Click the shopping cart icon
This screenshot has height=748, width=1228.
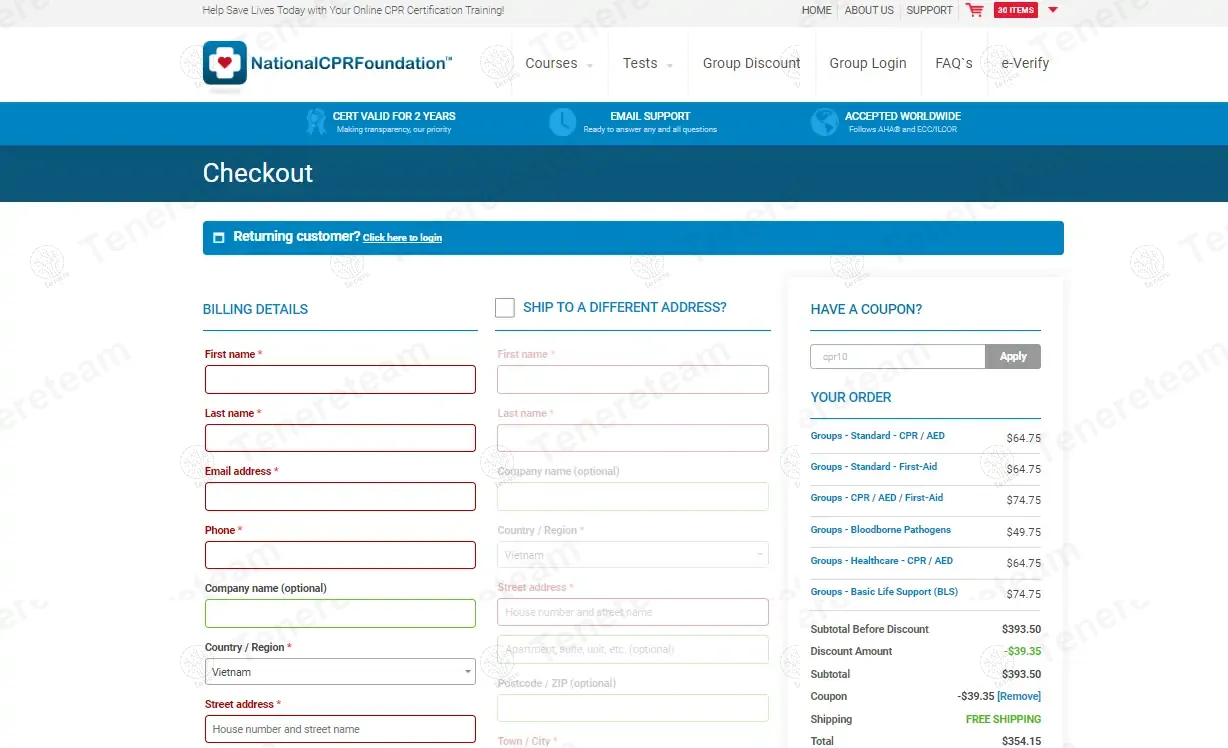[974, 10]
